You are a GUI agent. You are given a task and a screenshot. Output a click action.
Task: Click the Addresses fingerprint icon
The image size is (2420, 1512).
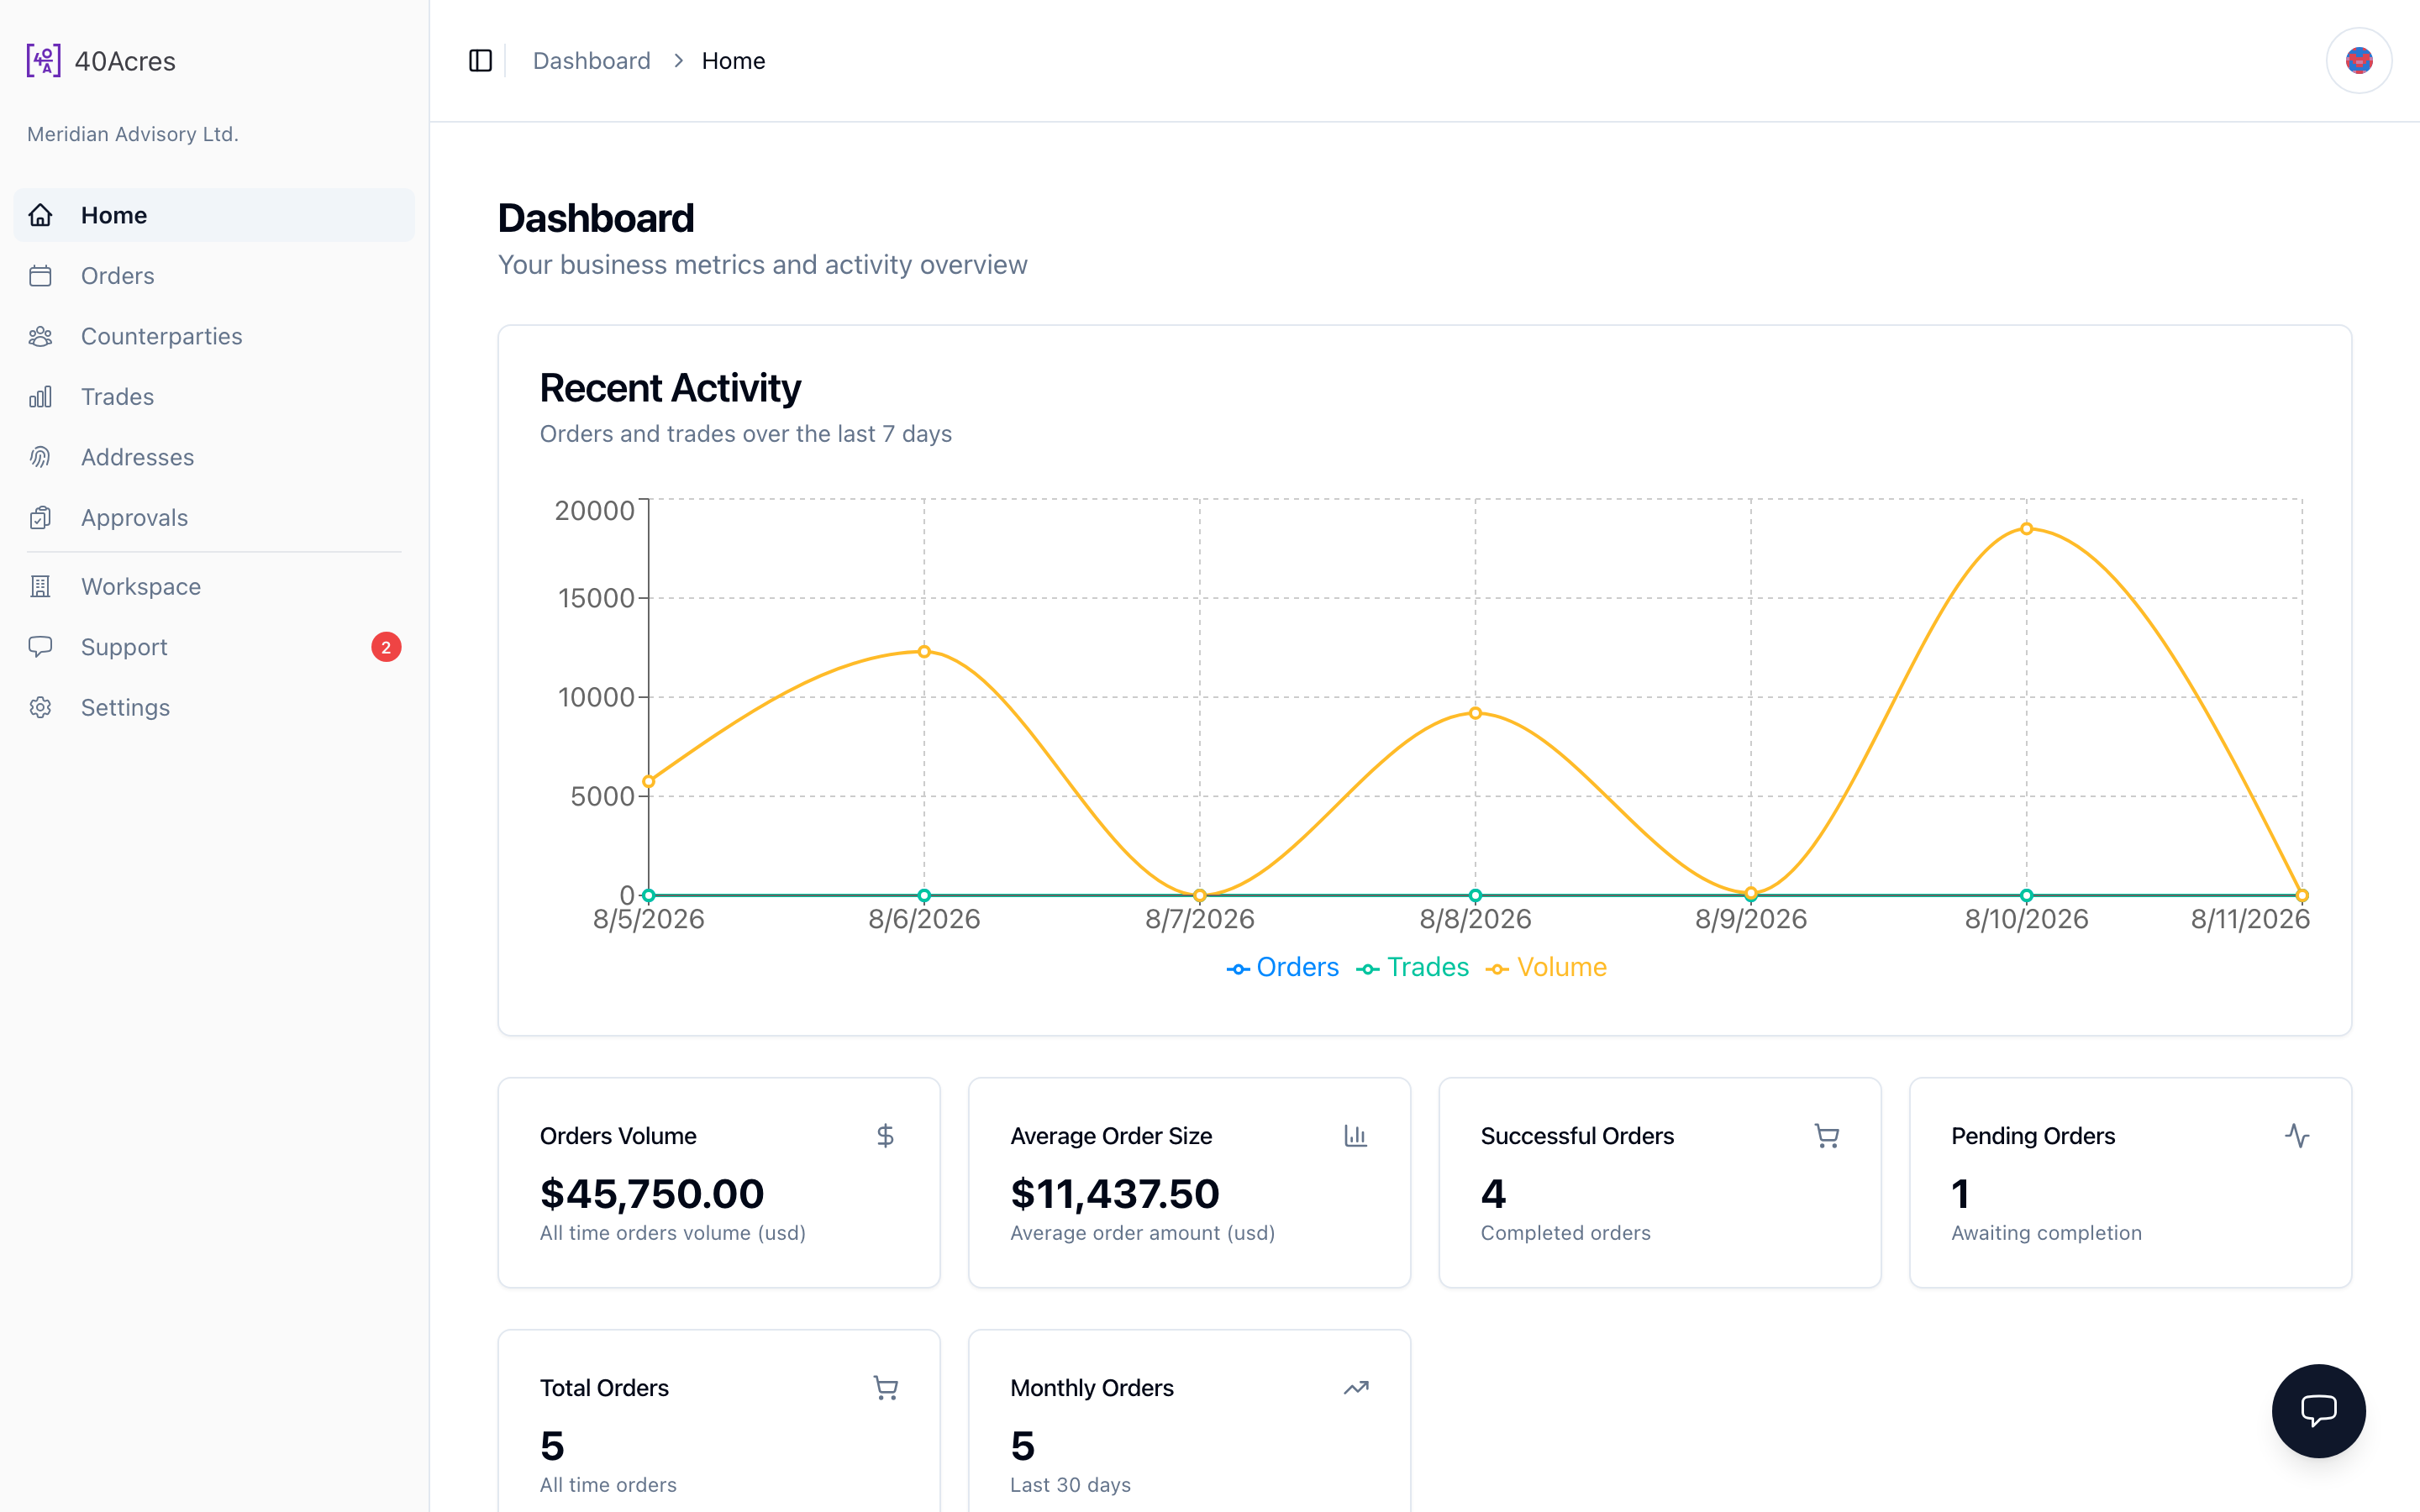tap(40, 457)
